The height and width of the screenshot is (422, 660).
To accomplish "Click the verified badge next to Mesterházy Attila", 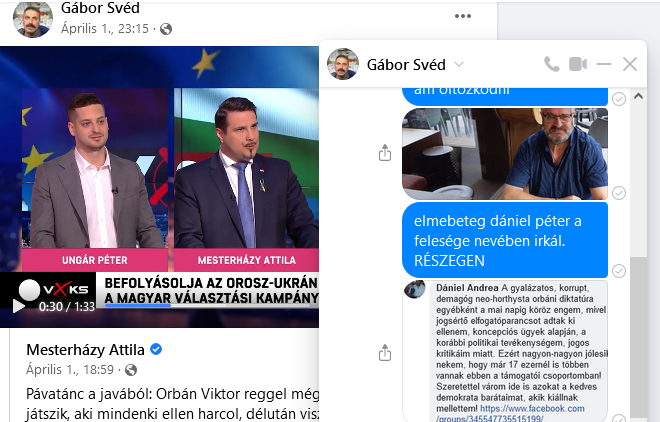I will [x=156, y=349].
